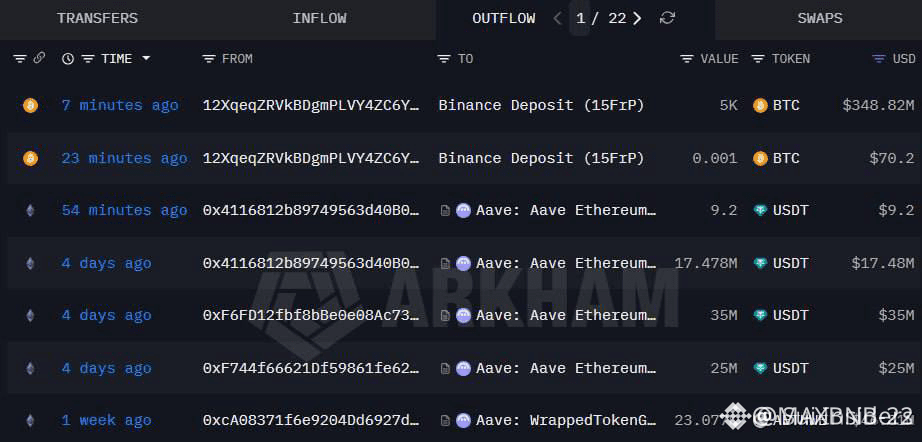
Task: Open the 1 week ago transaction
Action: (x=106, y=420)
